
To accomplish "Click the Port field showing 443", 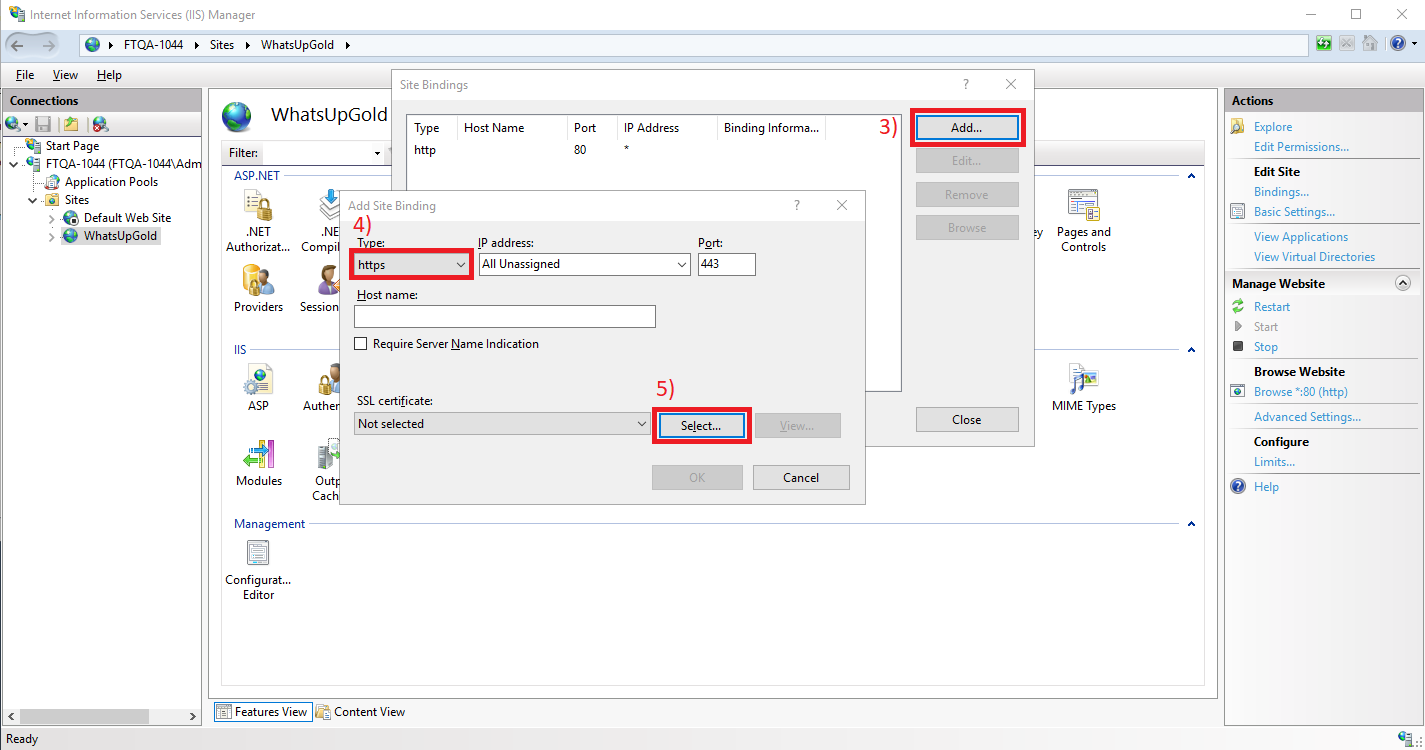I will point(727,264).
